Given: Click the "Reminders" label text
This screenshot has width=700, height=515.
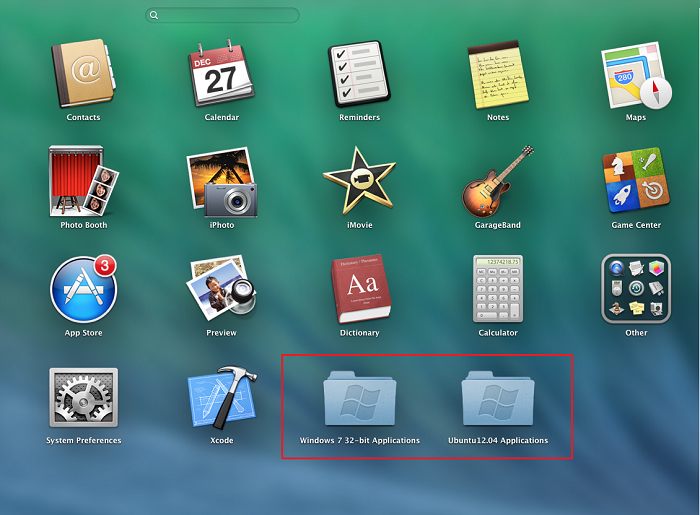Looking at the screenshot, I should 359,117.
